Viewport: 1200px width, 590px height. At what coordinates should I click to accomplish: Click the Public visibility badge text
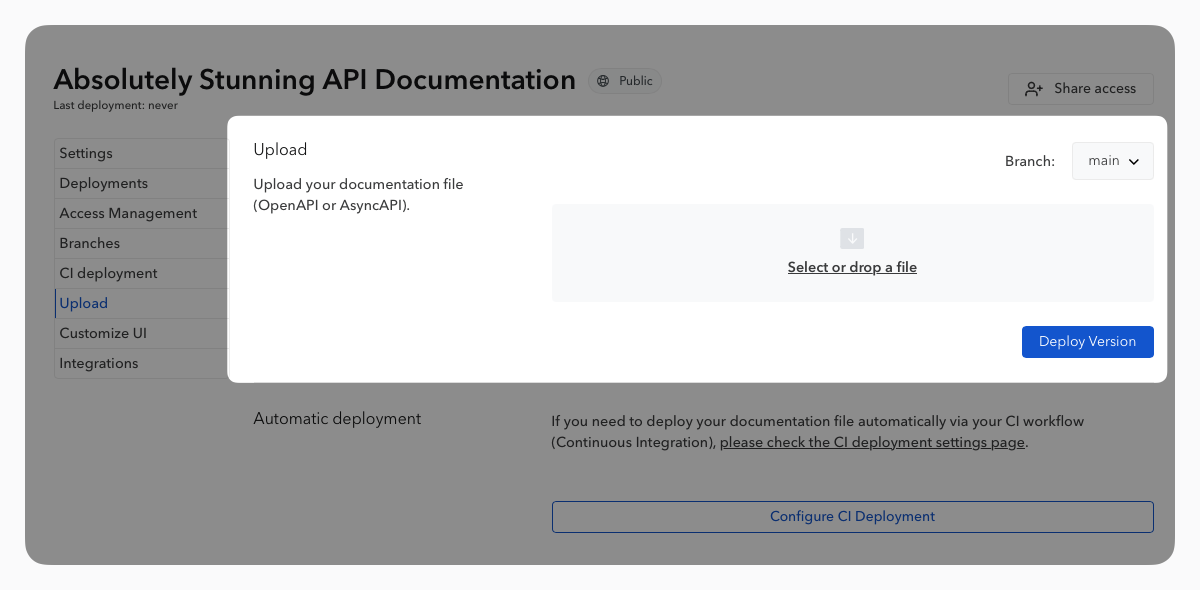pos(635,81)
